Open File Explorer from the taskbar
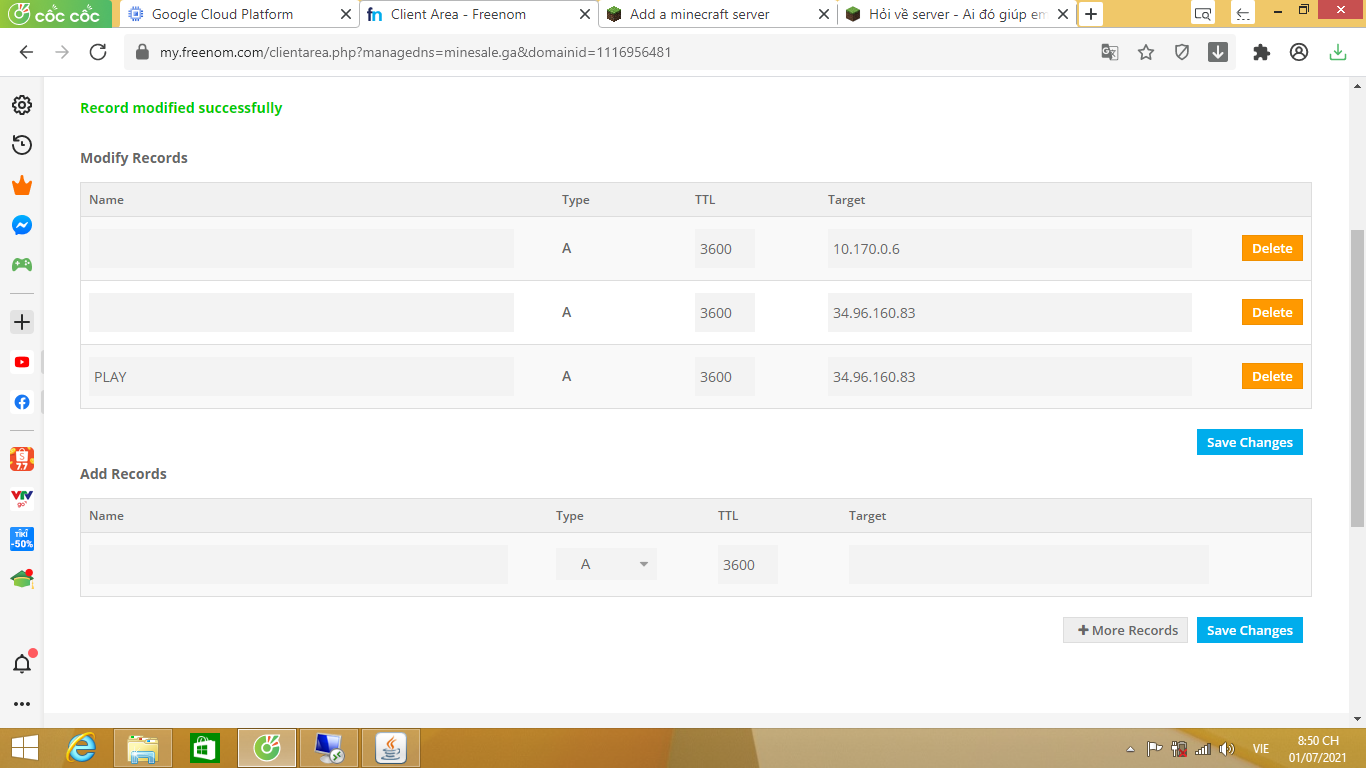The width and height of the screenshot is (1366, 768). click(143, 748)
